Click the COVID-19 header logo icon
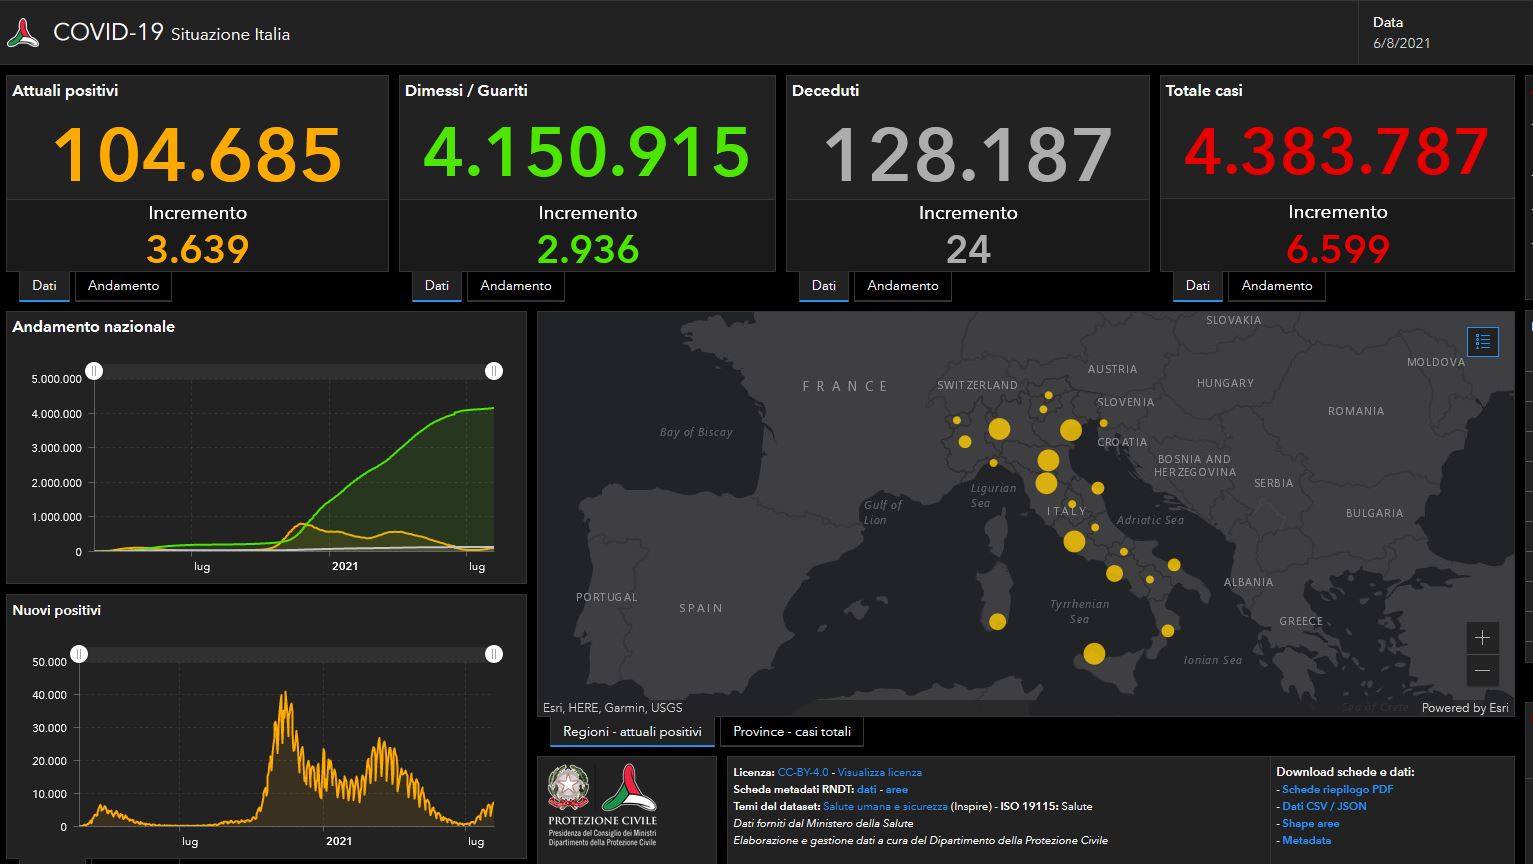The image size is (1533, 864). pos(24,31)
